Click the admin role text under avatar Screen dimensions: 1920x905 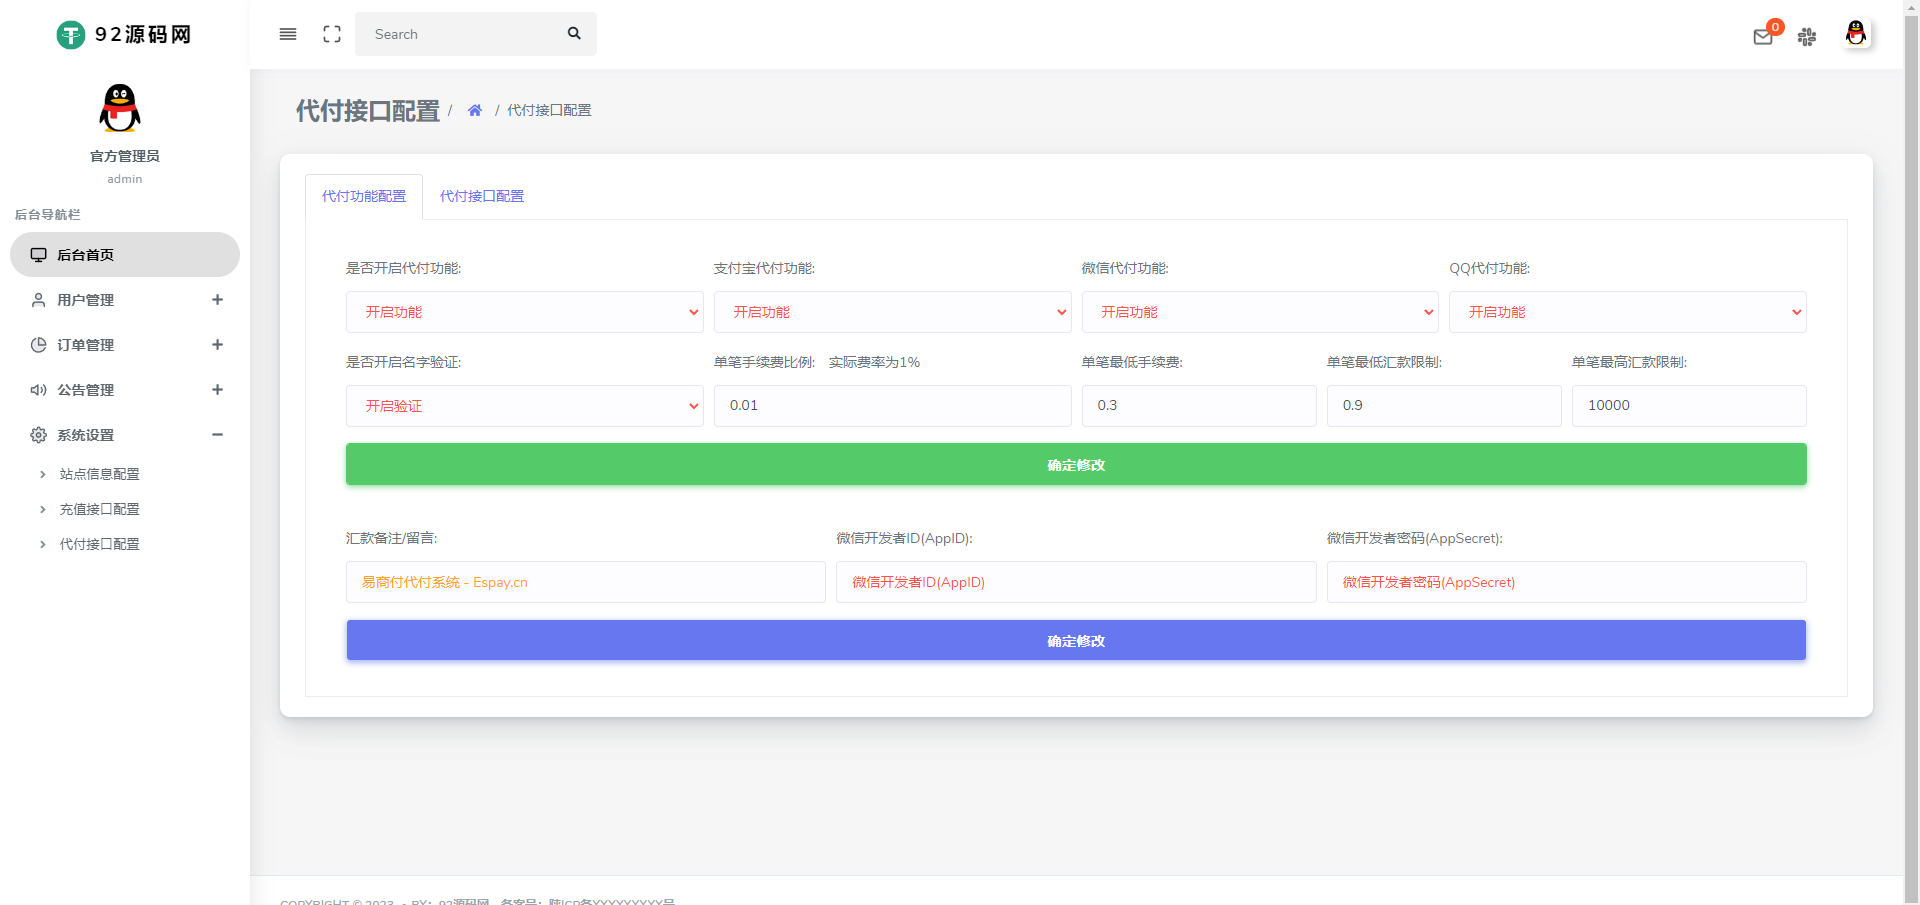pyautogui.click(x=125, y=179)
